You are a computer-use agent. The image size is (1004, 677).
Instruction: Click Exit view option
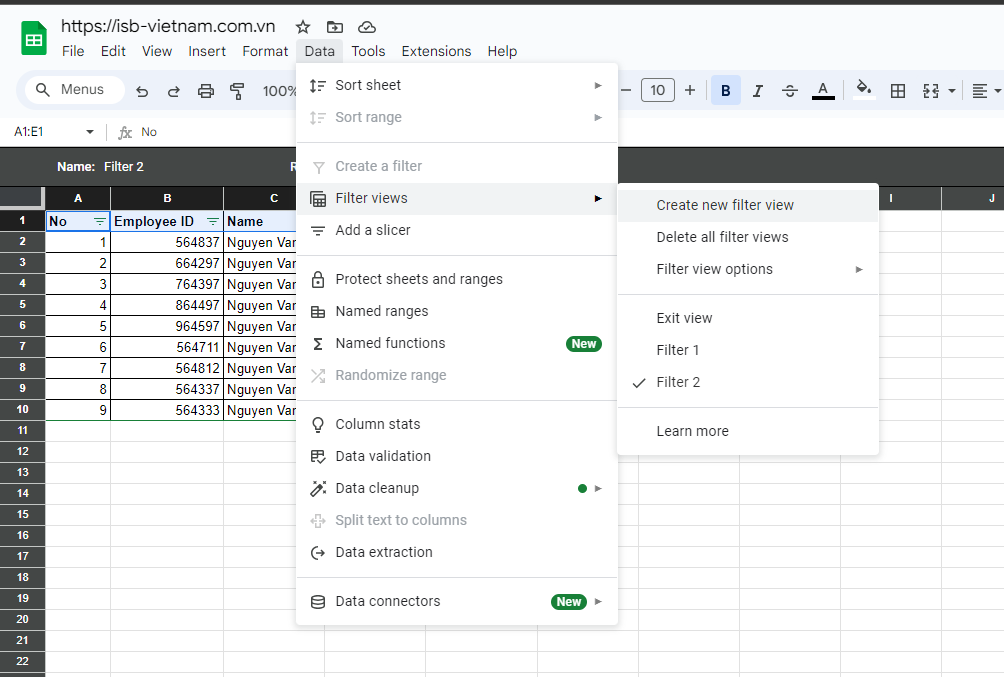point(684,318)
